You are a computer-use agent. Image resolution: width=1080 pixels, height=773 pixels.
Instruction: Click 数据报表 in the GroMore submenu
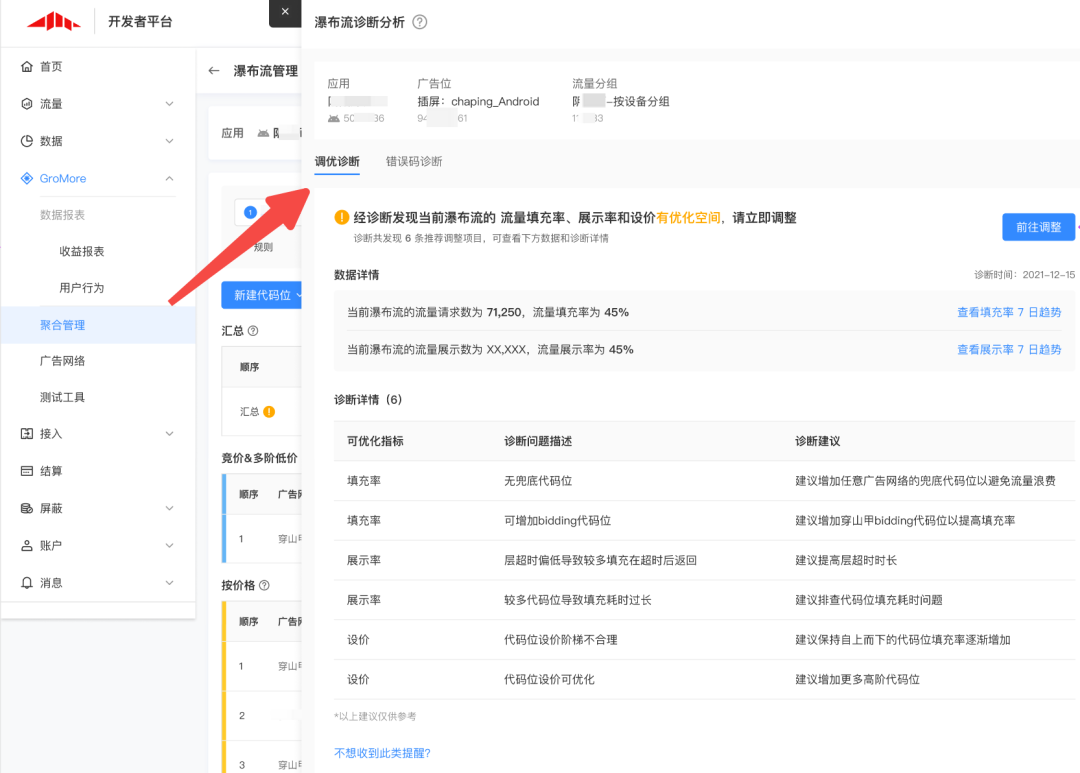click(63, 215)
